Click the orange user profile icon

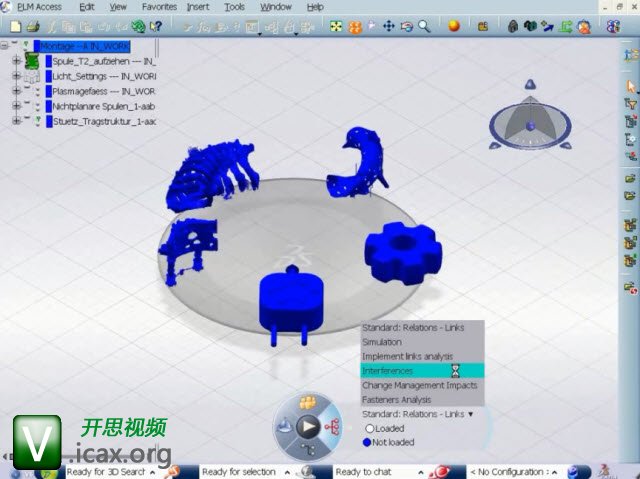pyautogui.click(x=584, y=27)
